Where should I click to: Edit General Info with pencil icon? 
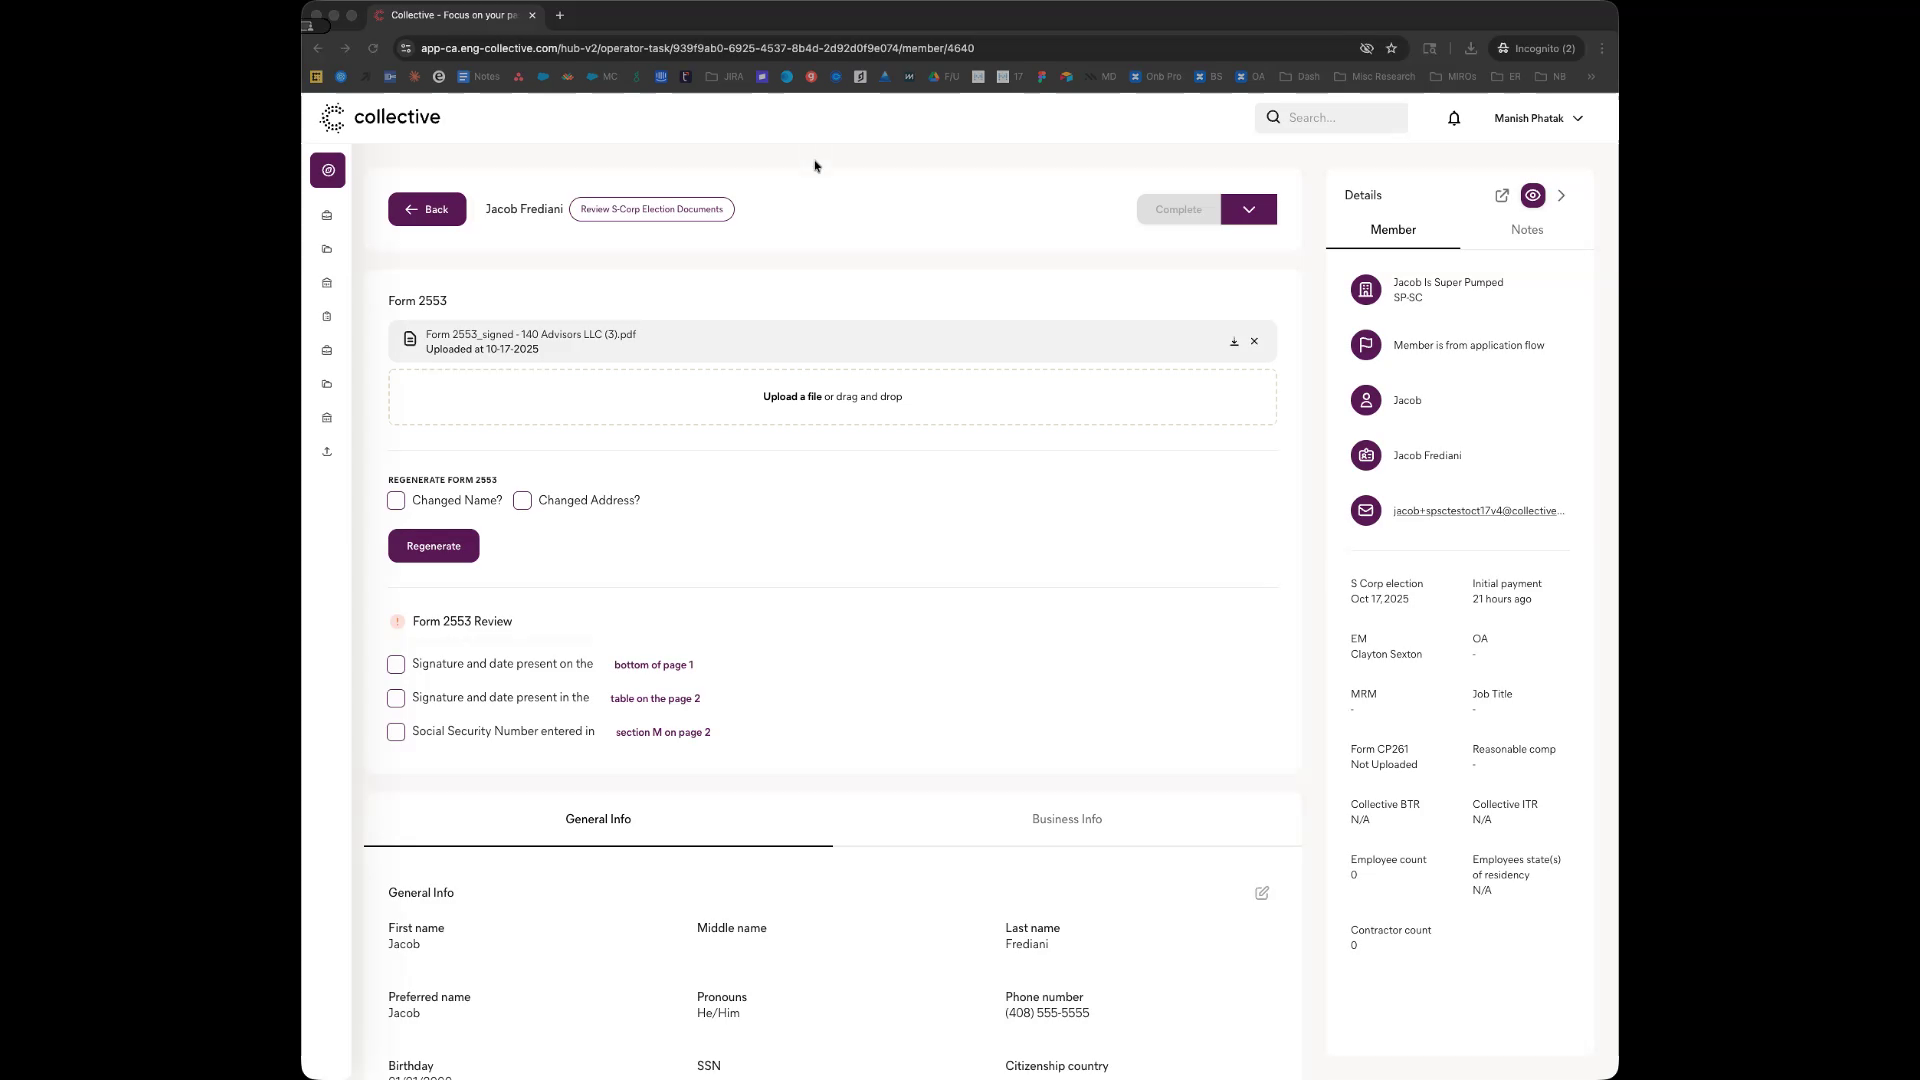[x=1262, y=893]
